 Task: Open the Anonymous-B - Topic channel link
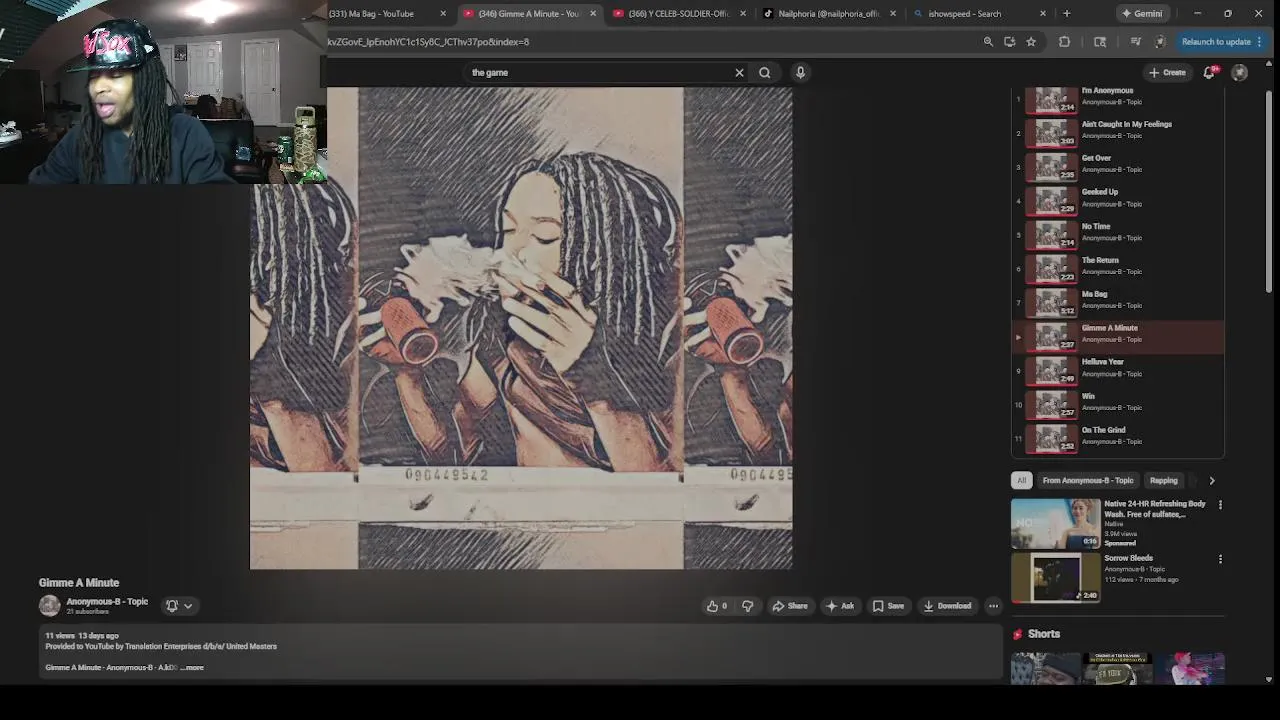(x=107, y=602)
